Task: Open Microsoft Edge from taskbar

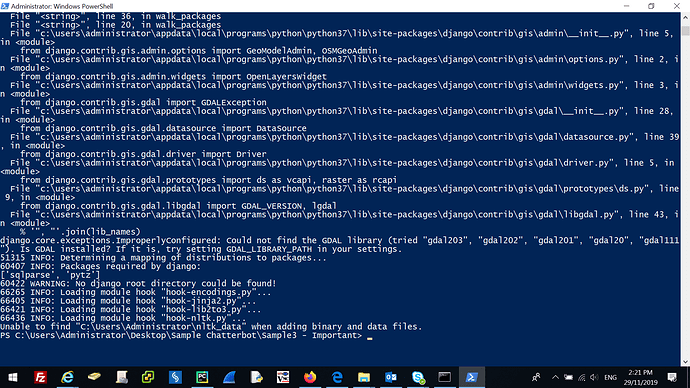Action: tap(337, 377)
